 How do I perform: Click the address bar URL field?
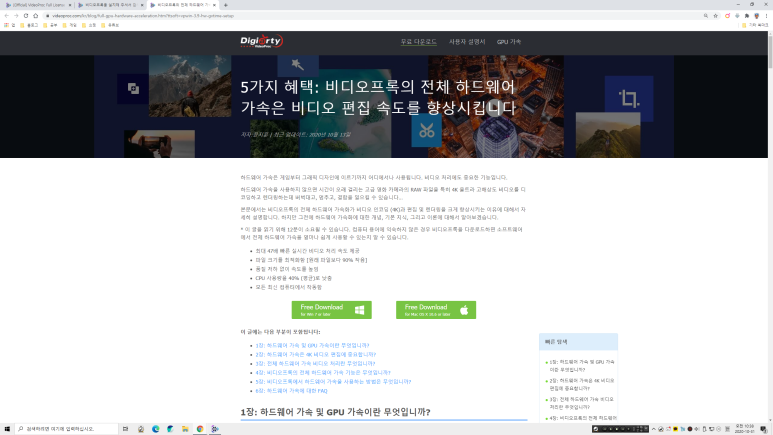(x=370, y=16)
